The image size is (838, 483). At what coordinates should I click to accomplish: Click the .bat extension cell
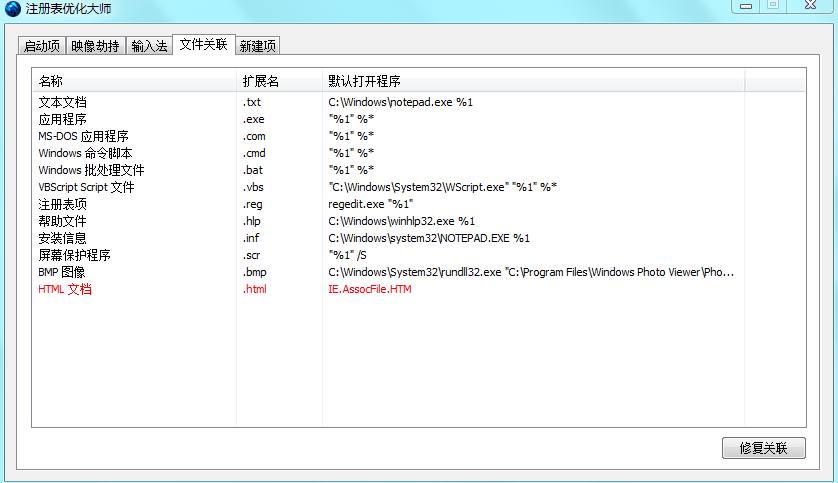click(x=253, y=170)
